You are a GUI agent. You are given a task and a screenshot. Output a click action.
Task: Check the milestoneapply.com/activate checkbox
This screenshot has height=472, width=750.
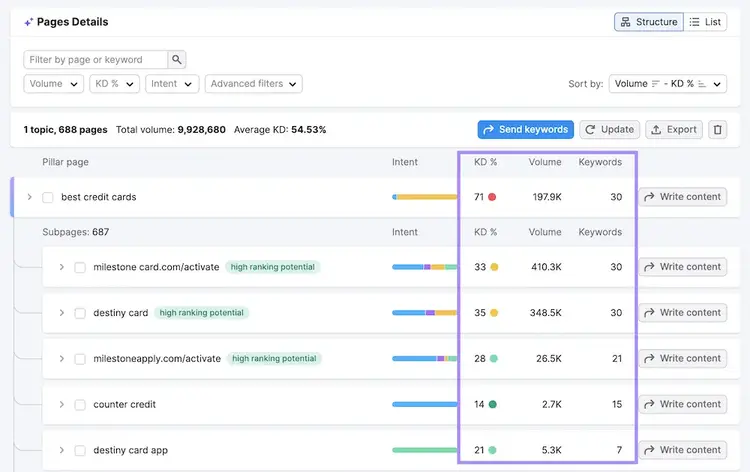pyautogui.click(x=80, y=359)
